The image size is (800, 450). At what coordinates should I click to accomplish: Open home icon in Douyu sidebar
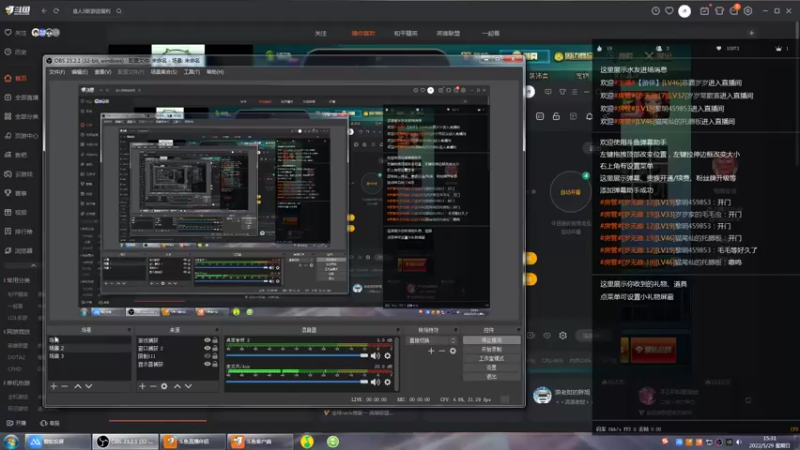coord(8,78)
